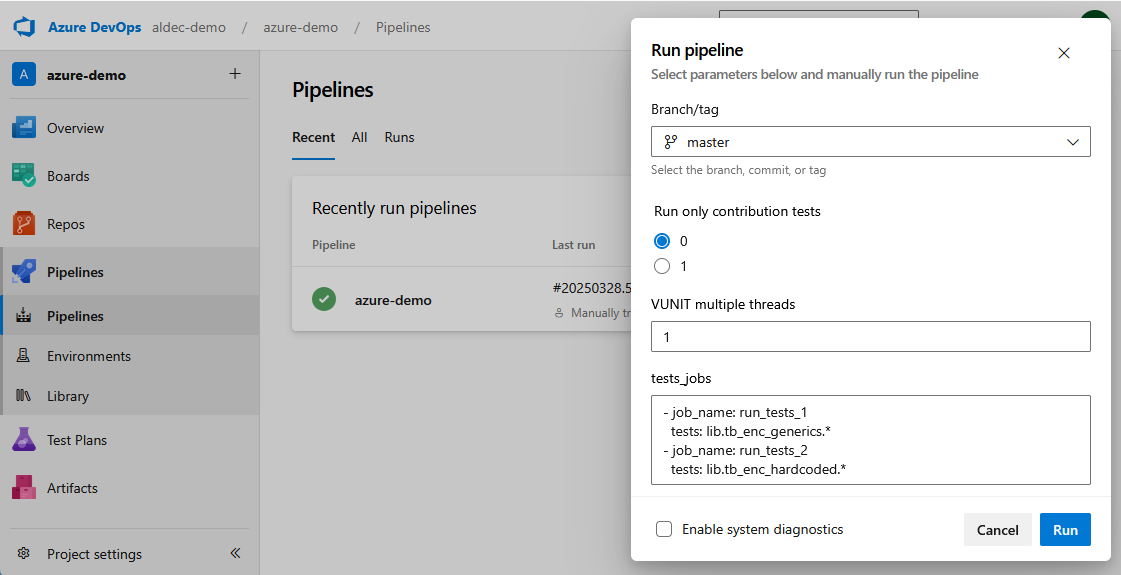
Task: Click inside the tests_jobs text area
Action: (x=871, y=440)
